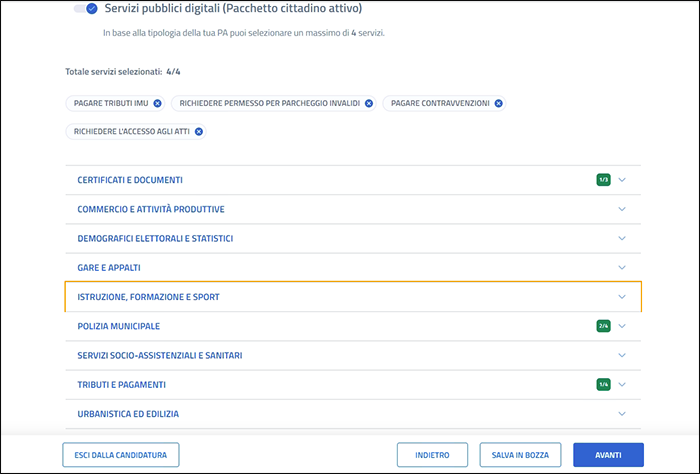This screenshot has width=700, height=474.
Task: Open the Polizia Municipale category
Action: click(118, 326)
